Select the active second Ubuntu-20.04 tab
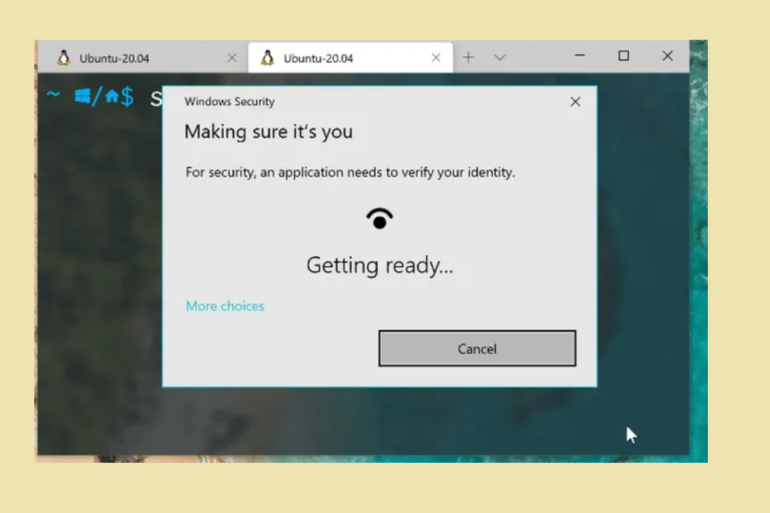This screenshot has height=513, width=770. tap(350, 58)
